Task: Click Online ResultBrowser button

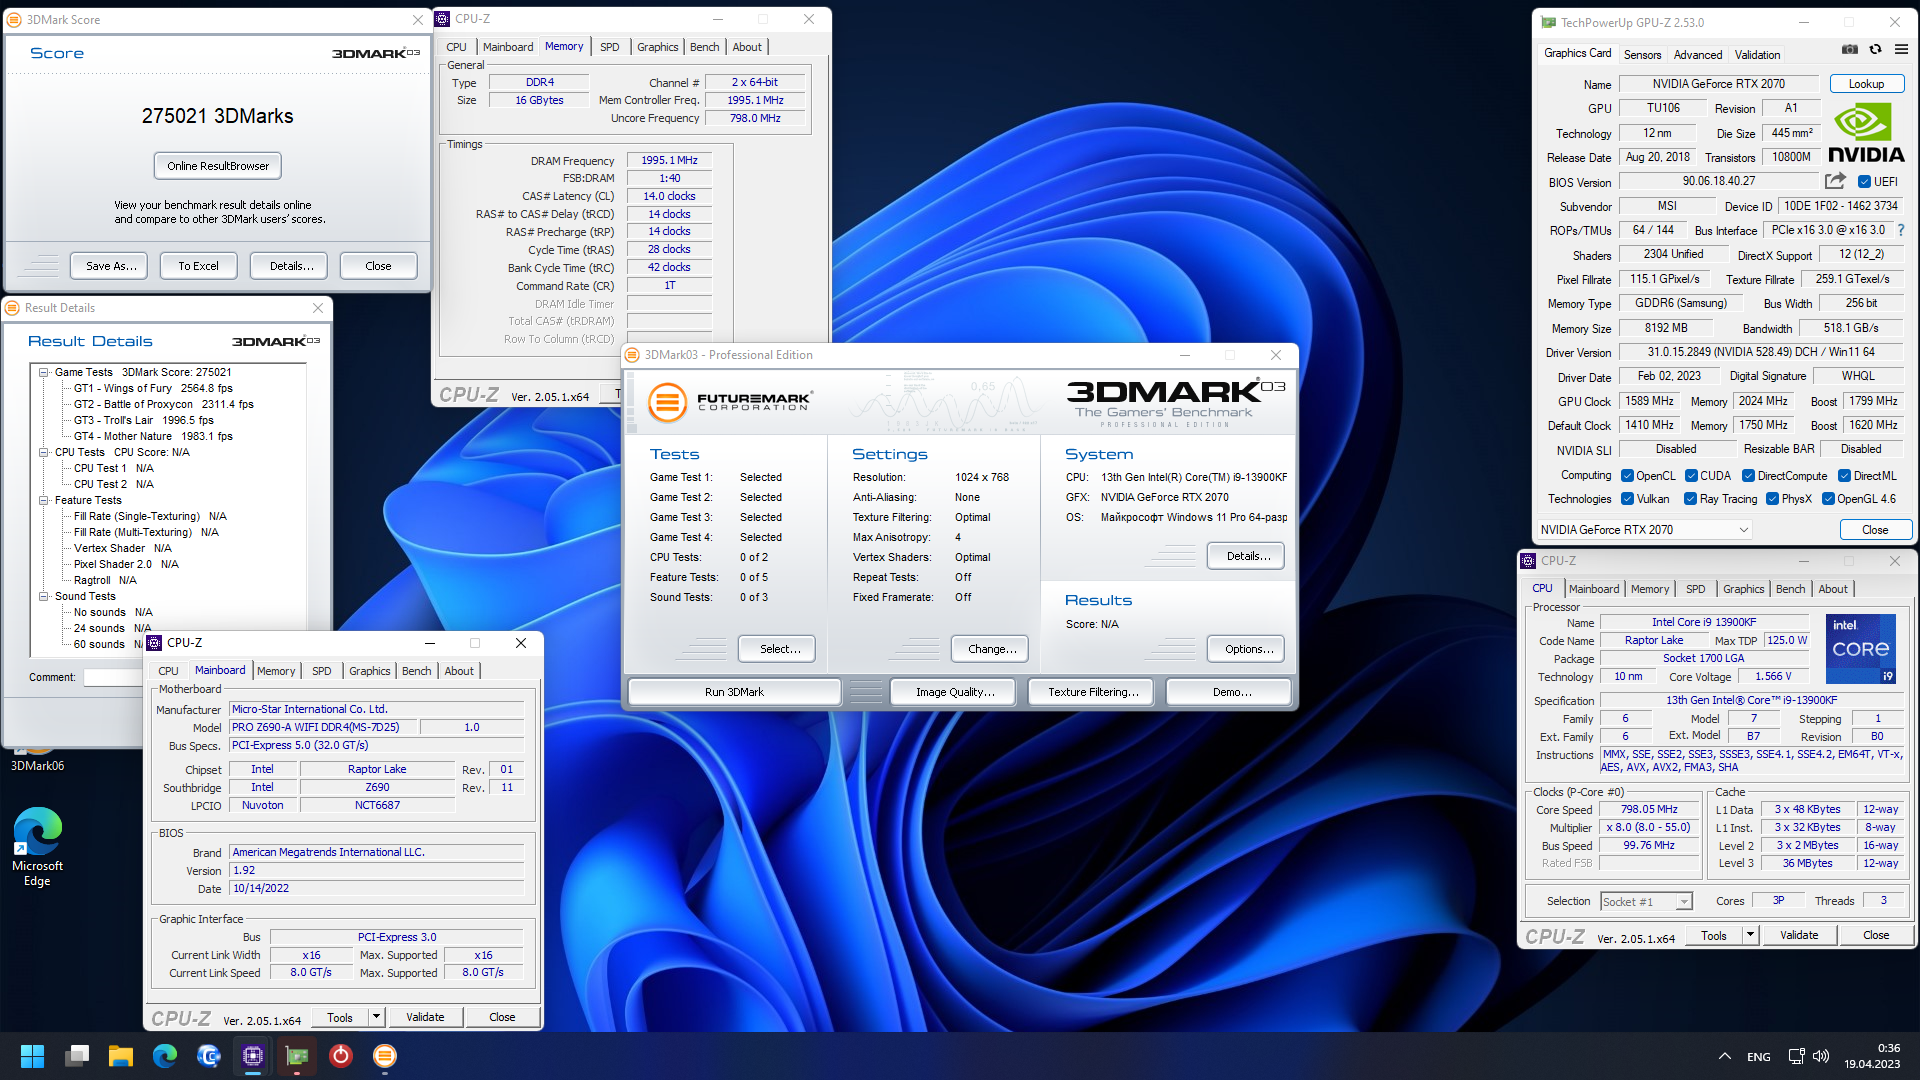Action: [218, 166]
